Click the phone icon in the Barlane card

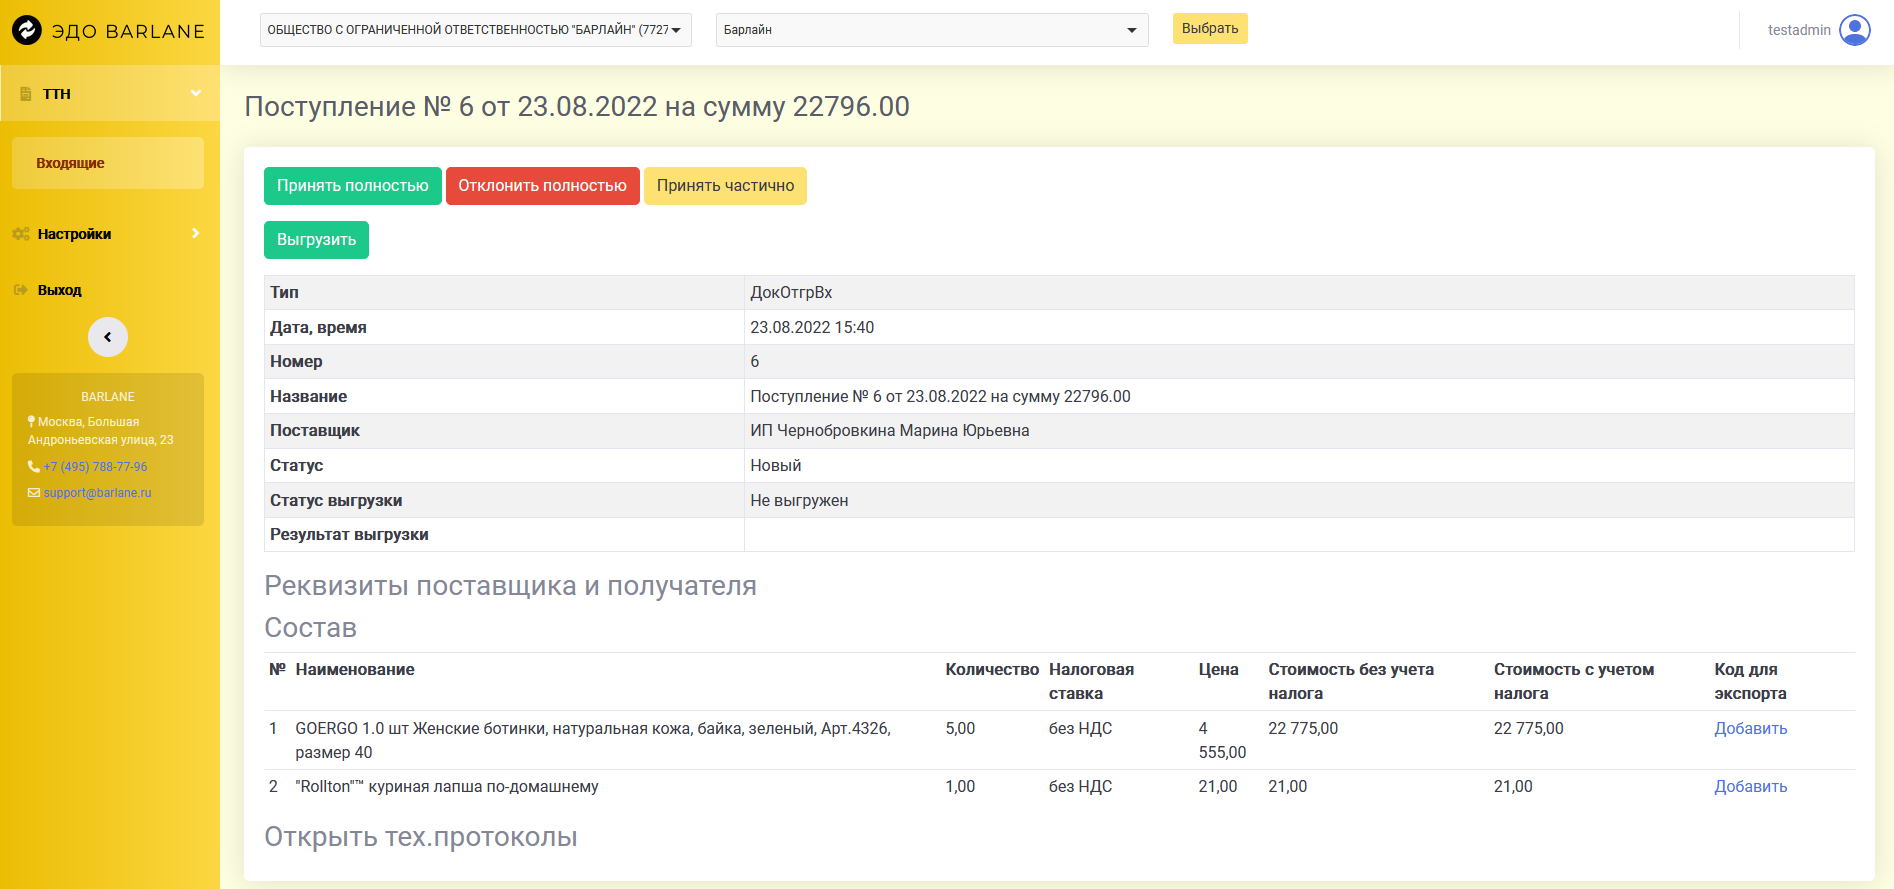click(34, 467)
